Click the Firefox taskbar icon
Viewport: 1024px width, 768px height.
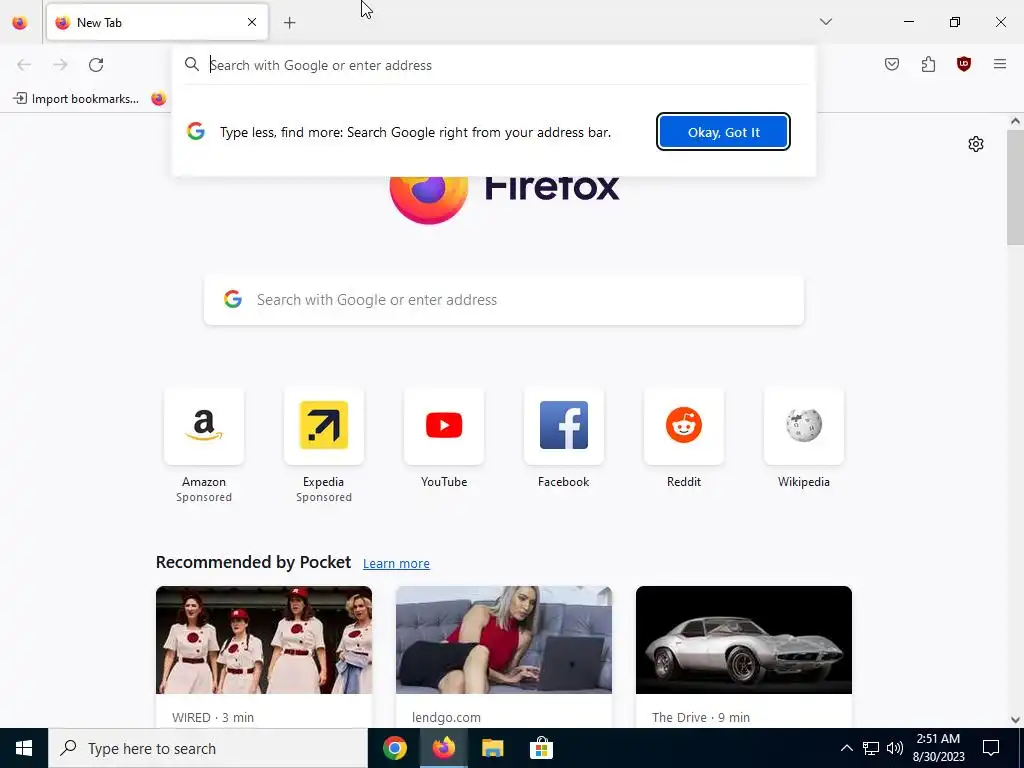tap(444, 748)
